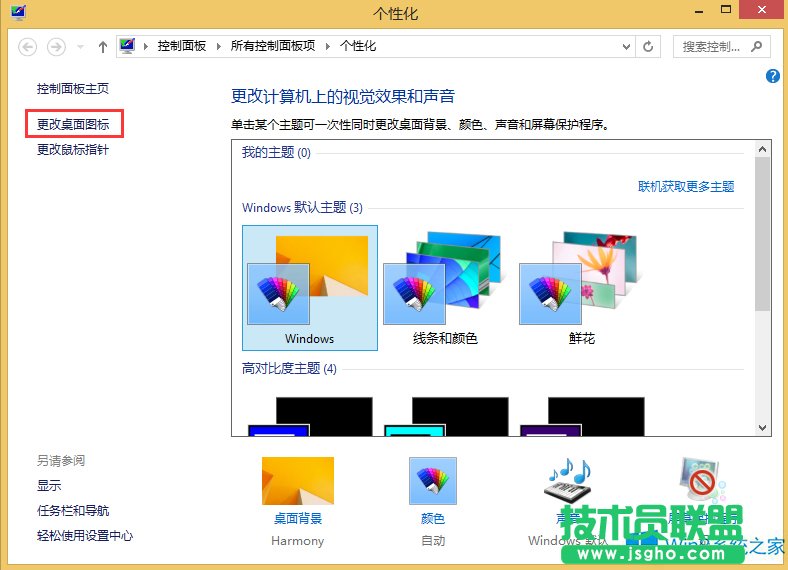Open 控制面板主页 link
Screen dimensions: 788x570
(x=73, y=89)
